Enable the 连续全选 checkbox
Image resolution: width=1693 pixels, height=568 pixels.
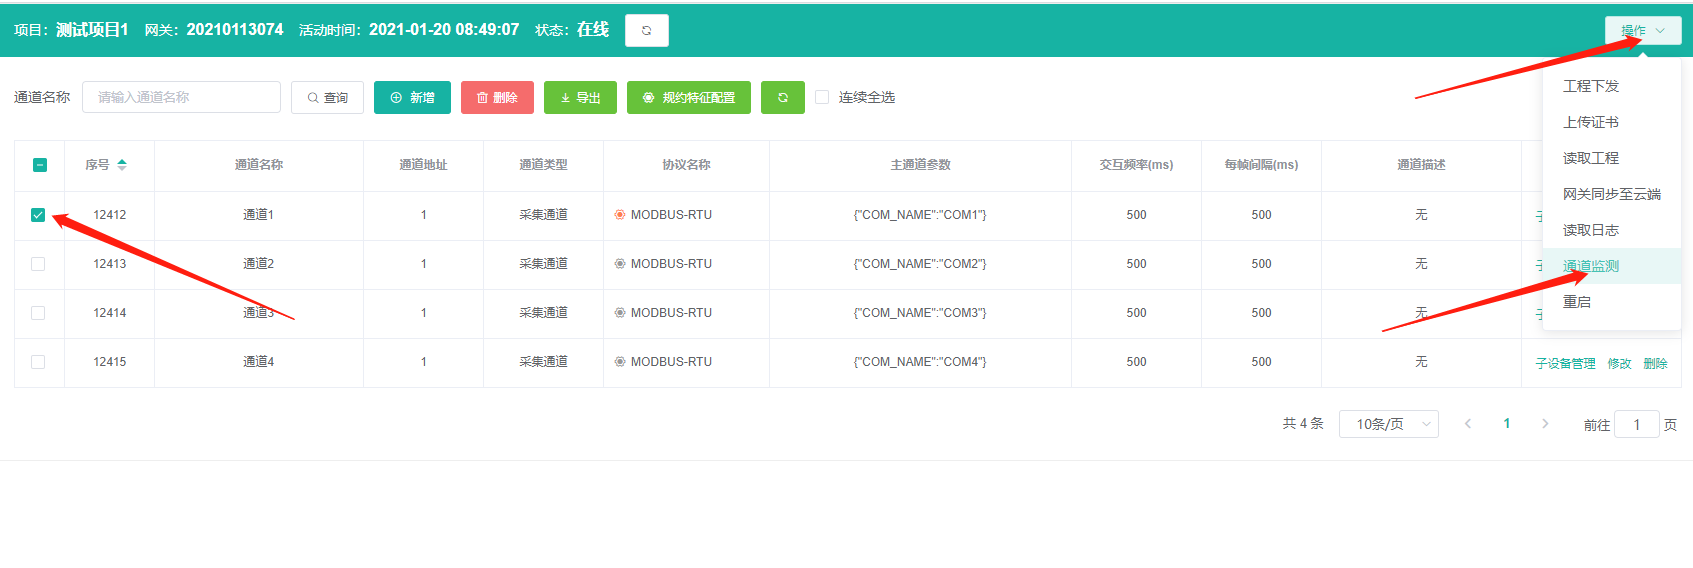822,98
